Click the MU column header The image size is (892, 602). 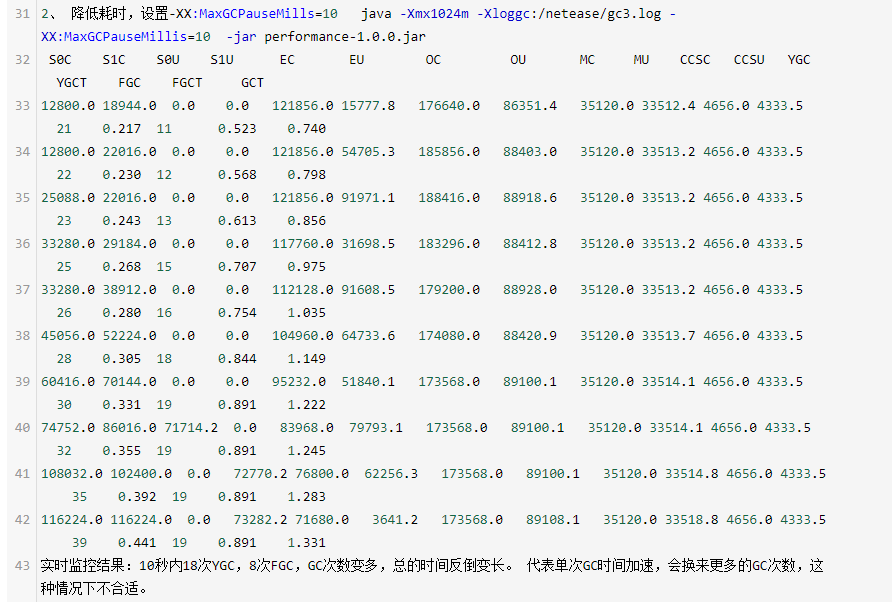tap(642, 60)
